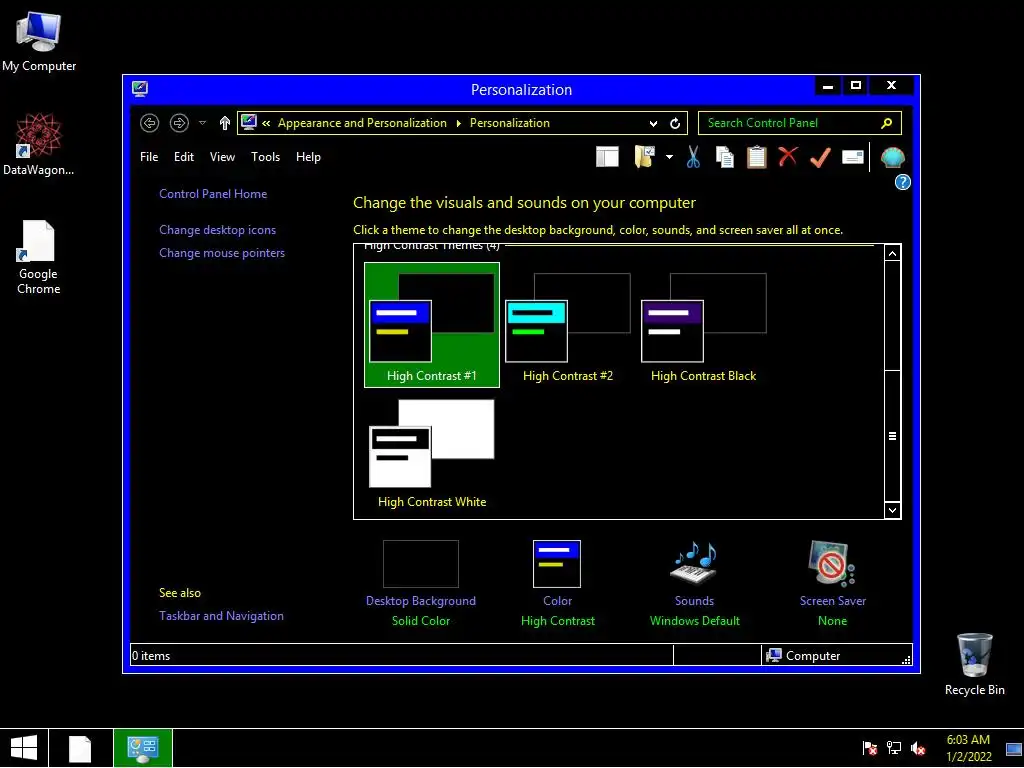Screen dimensions: 1024x768
Task: Open the File menu
Action: coord(149,157)
